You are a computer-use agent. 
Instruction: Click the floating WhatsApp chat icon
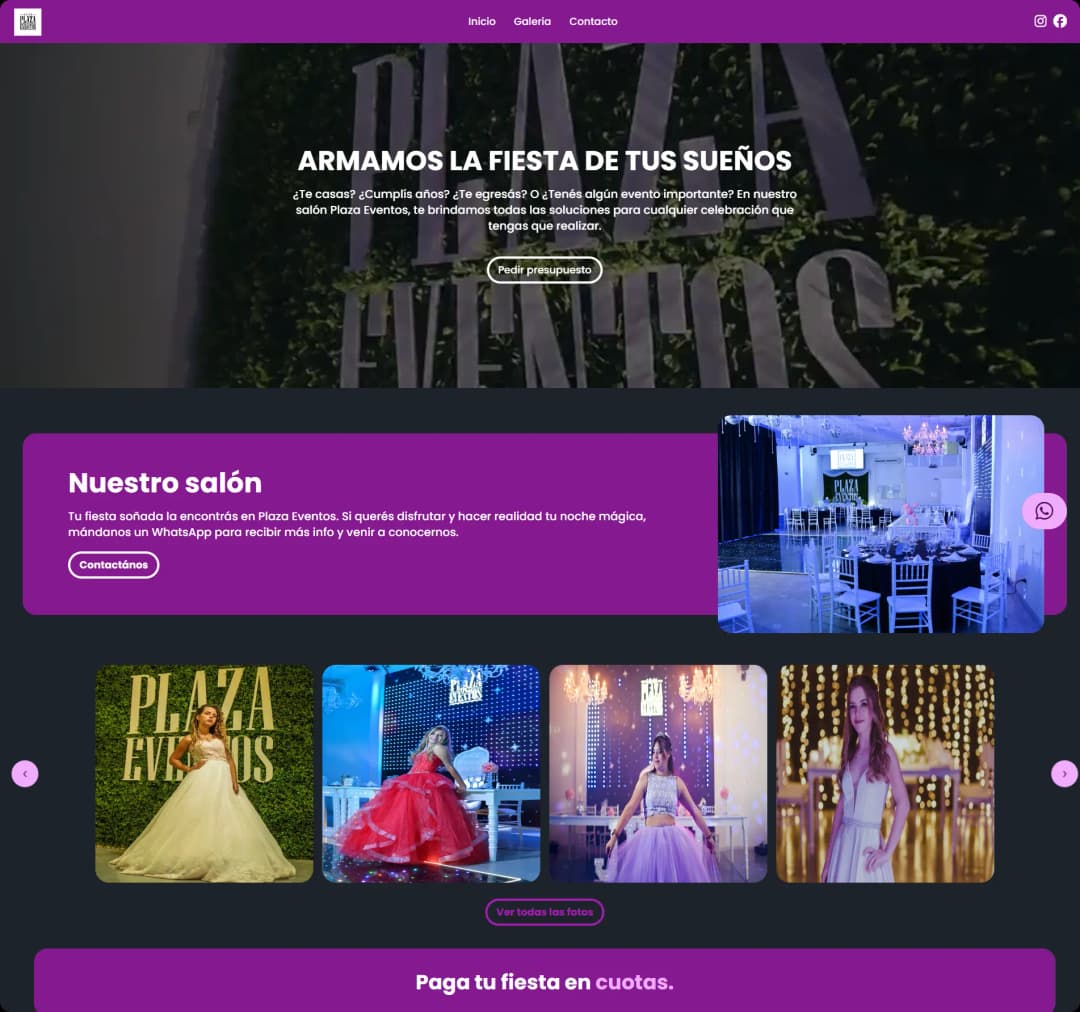(1044, 511)
